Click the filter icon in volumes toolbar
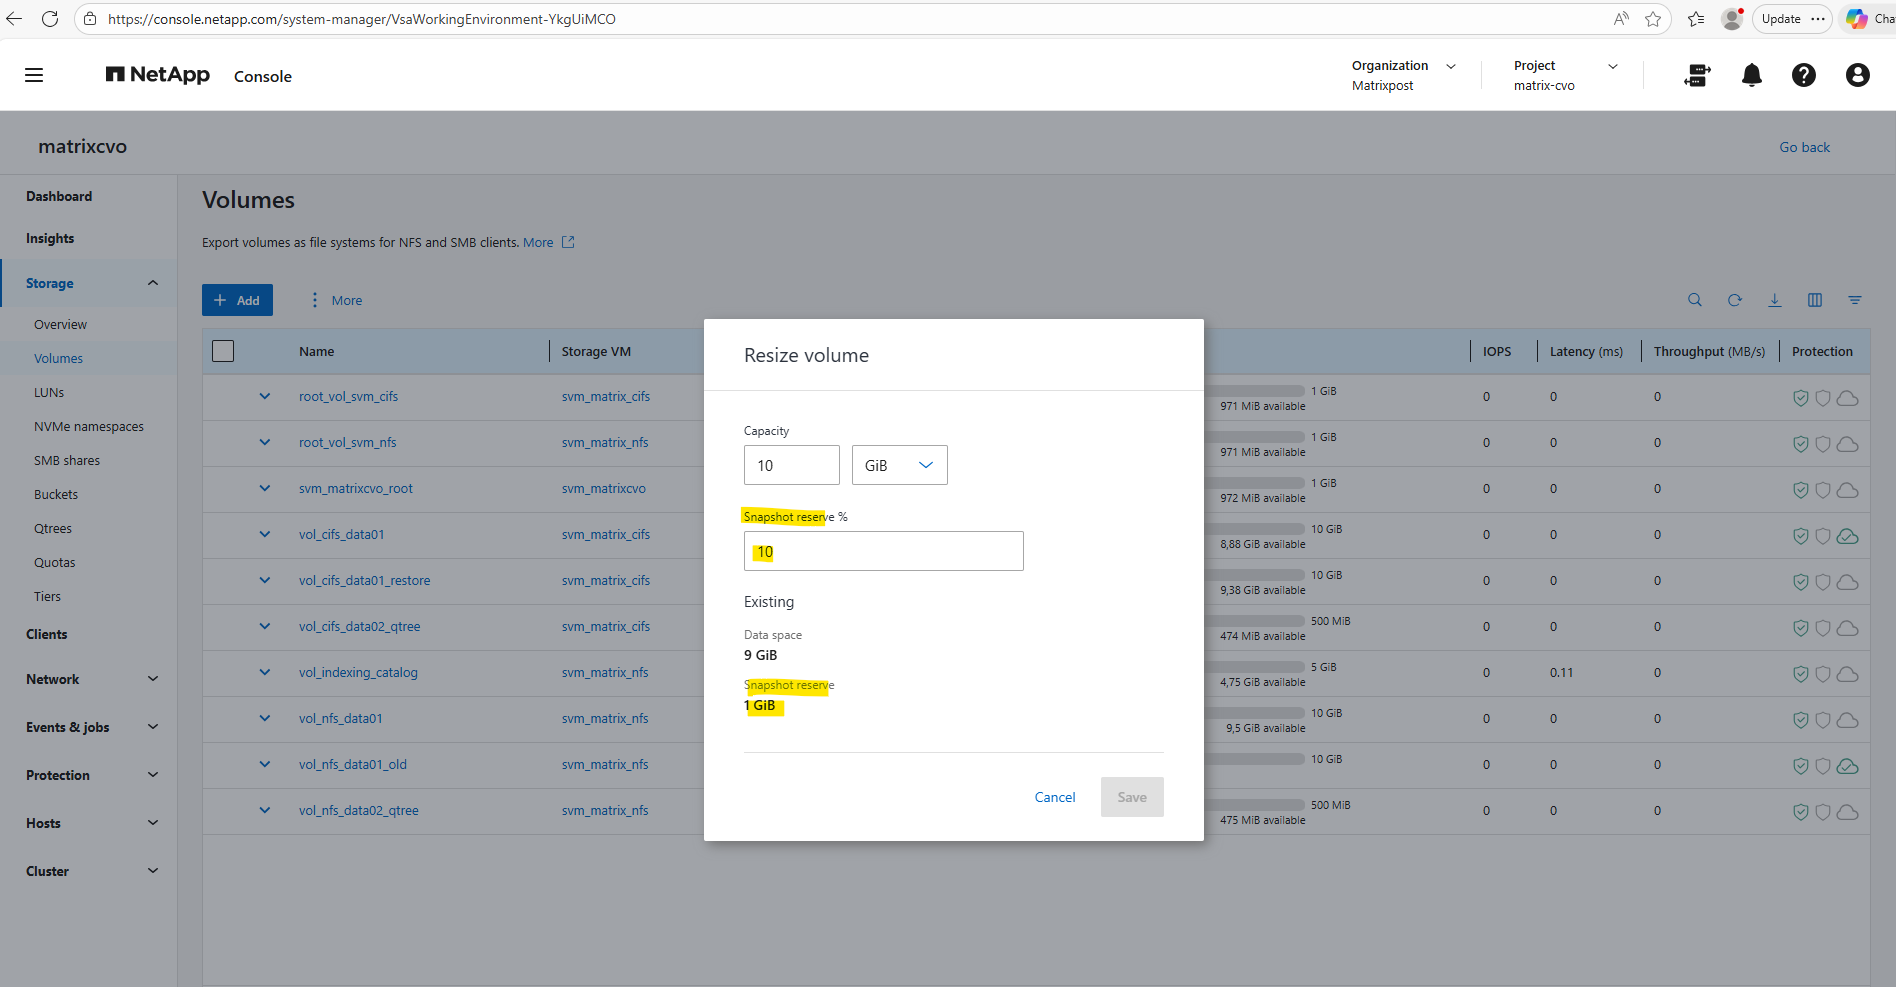This screenshot has width=1896, height=987. click(1854, 300)
